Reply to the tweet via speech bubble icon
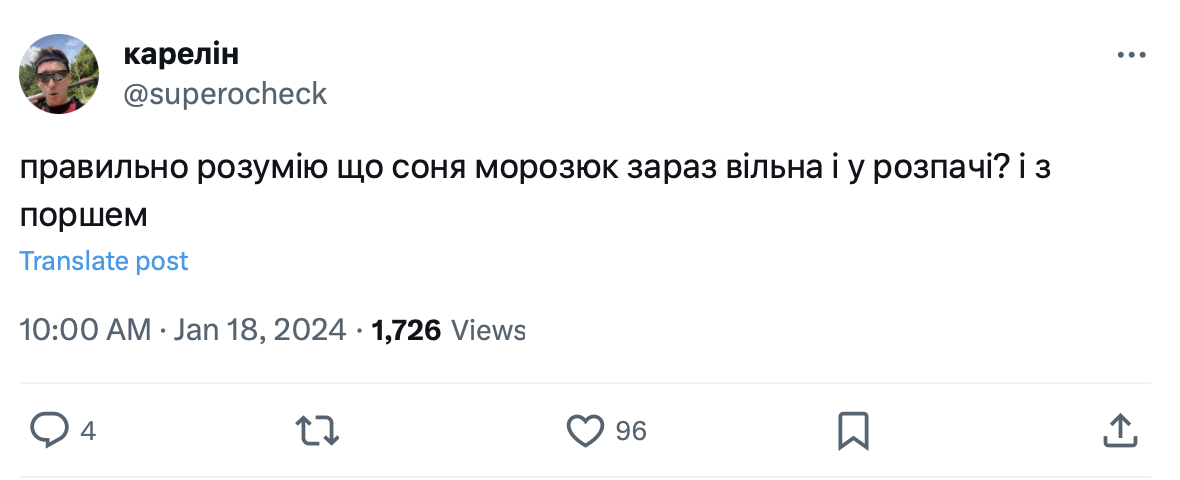The height and width of the screenshot is (480, 1180). (47, 431)
